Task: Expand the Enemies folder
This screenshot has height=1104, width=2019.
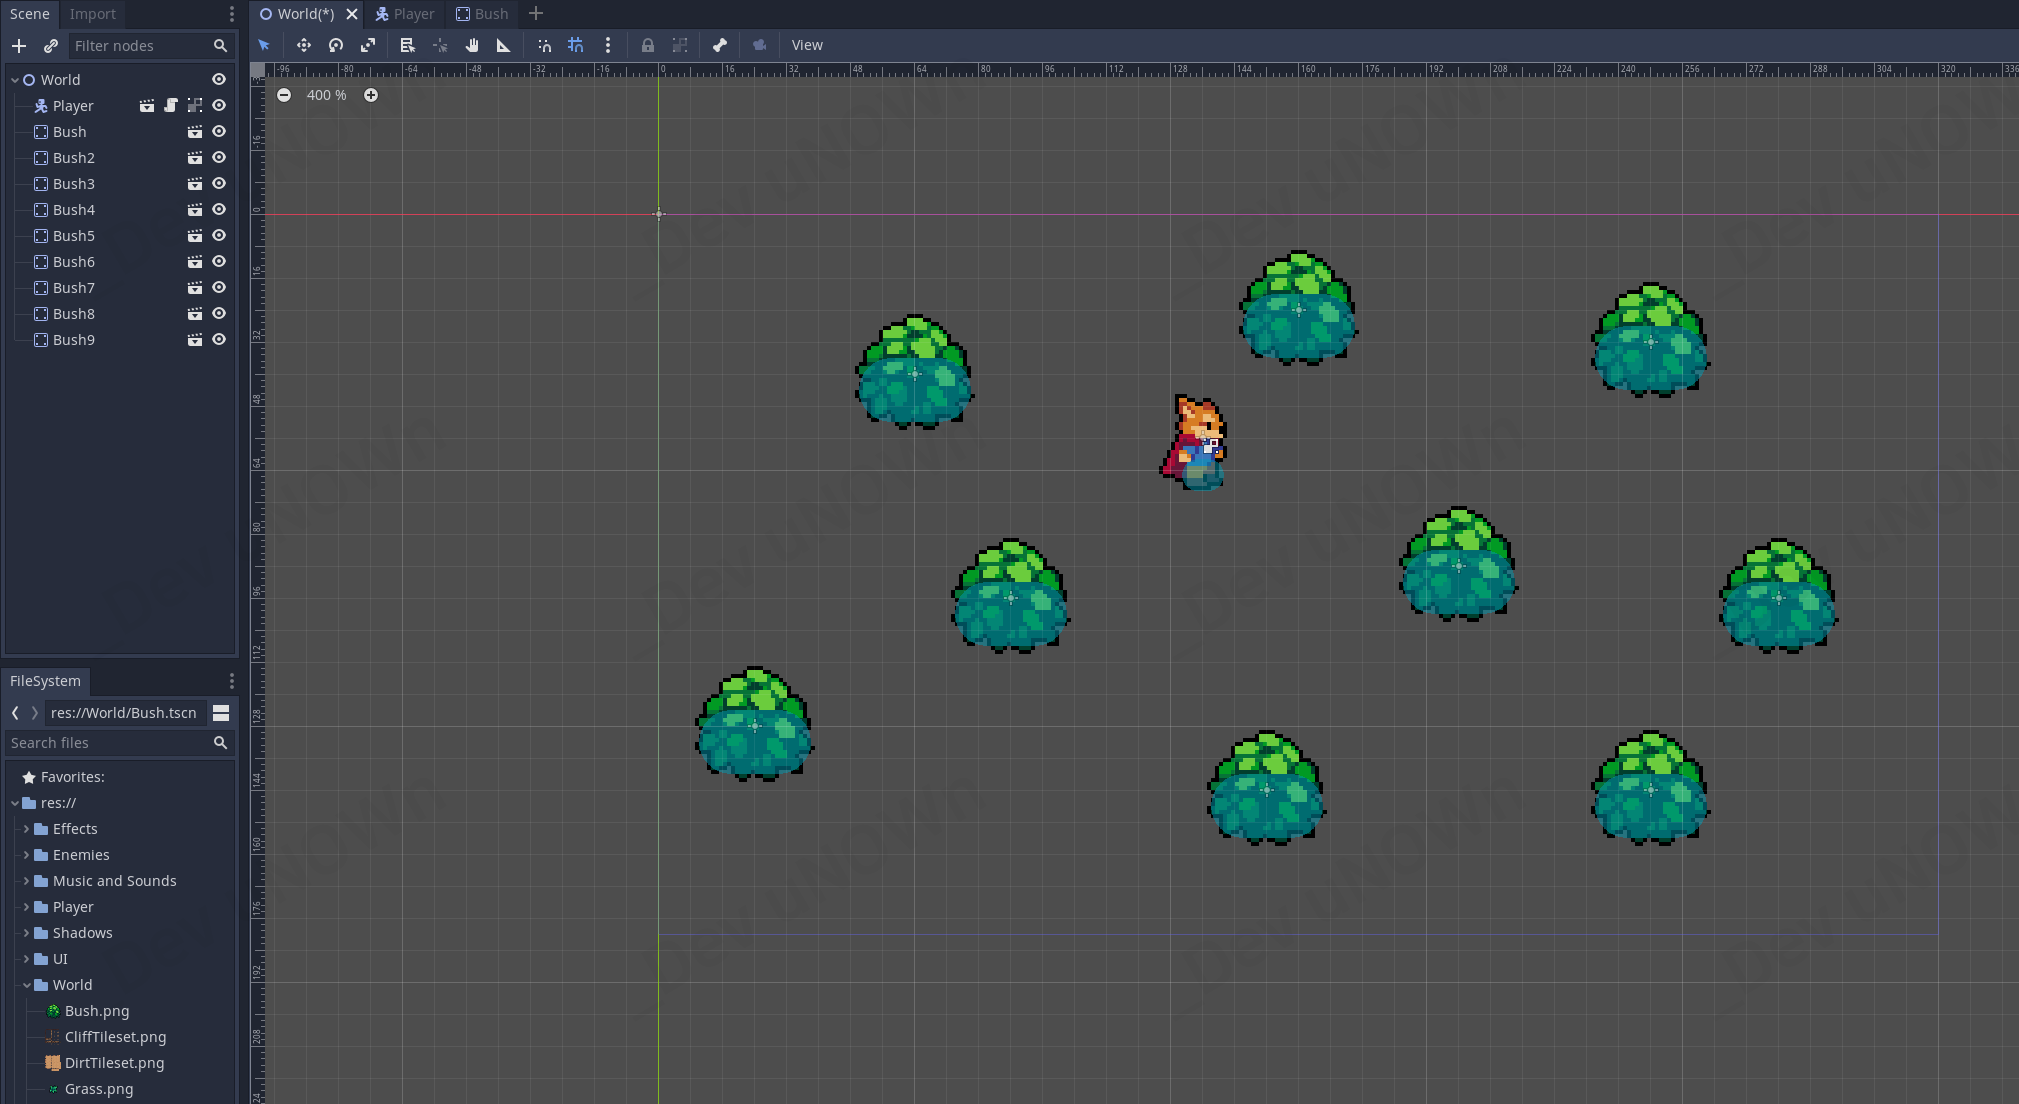Action: tap(26, 855)
